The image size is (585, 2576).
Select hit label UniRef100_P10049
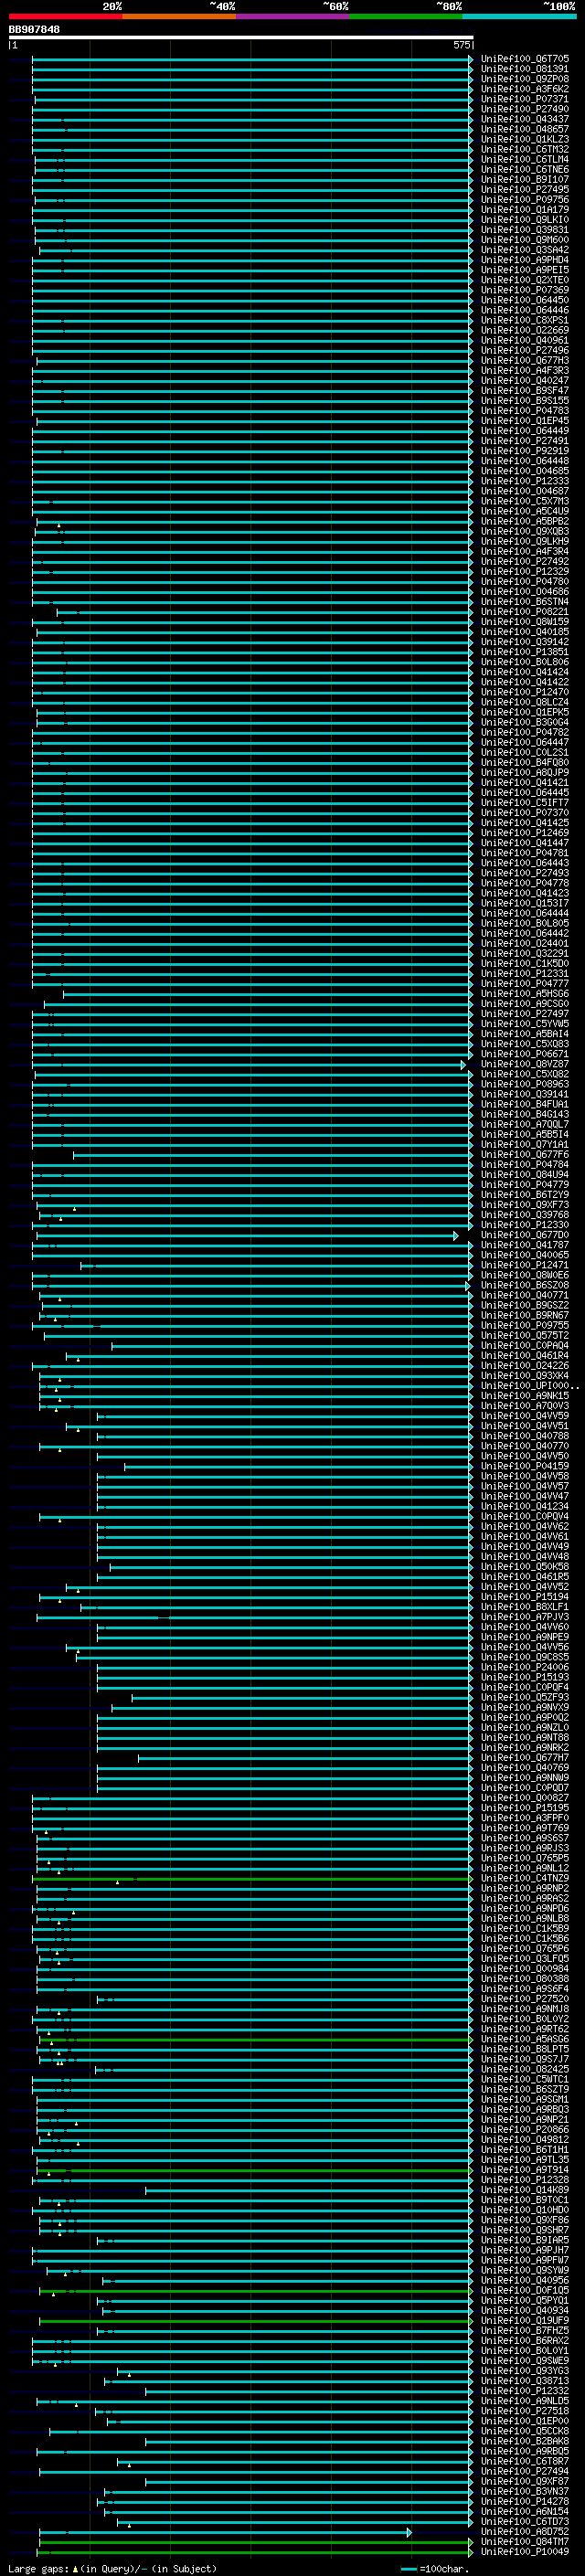pyautogui.click(x=525, y=2552)
